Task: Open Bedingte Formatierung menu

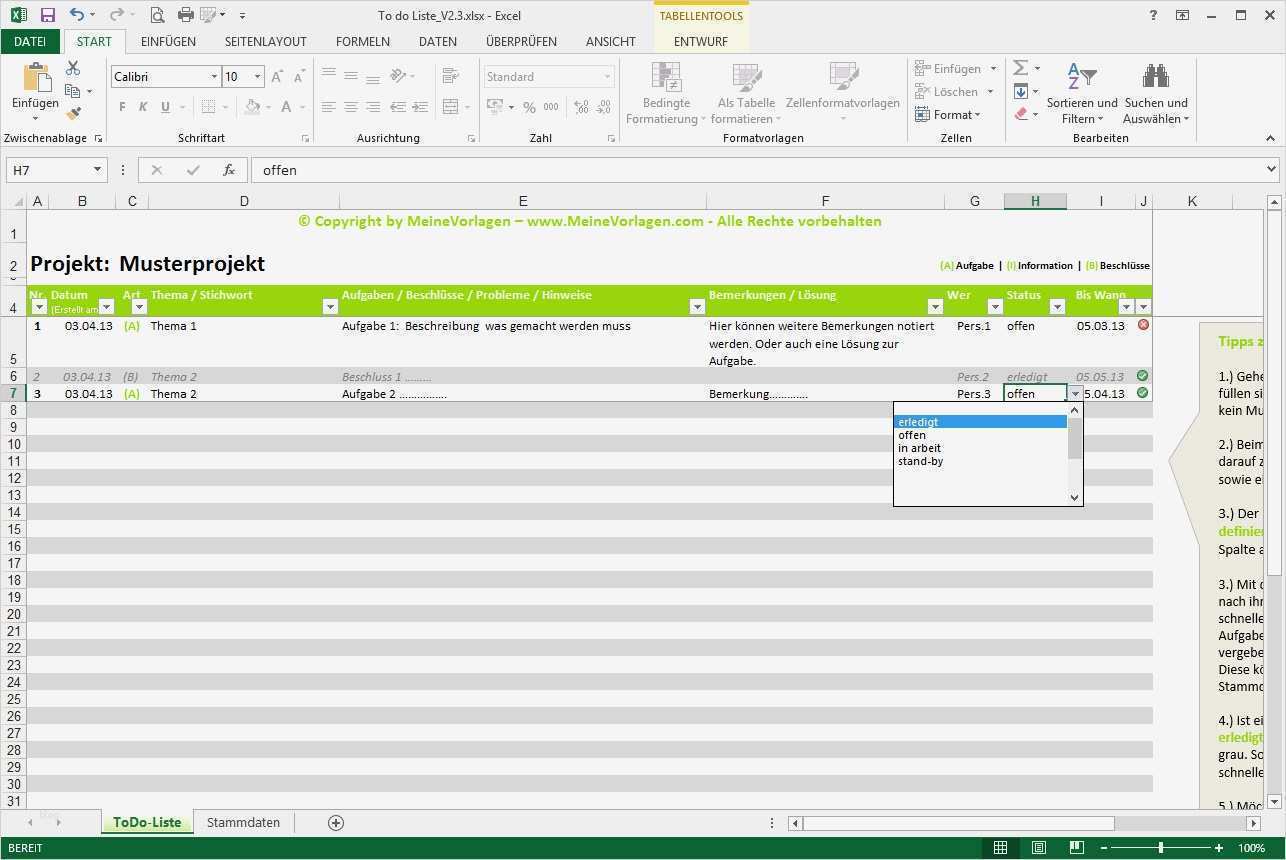Action: (x=666, y=95)
